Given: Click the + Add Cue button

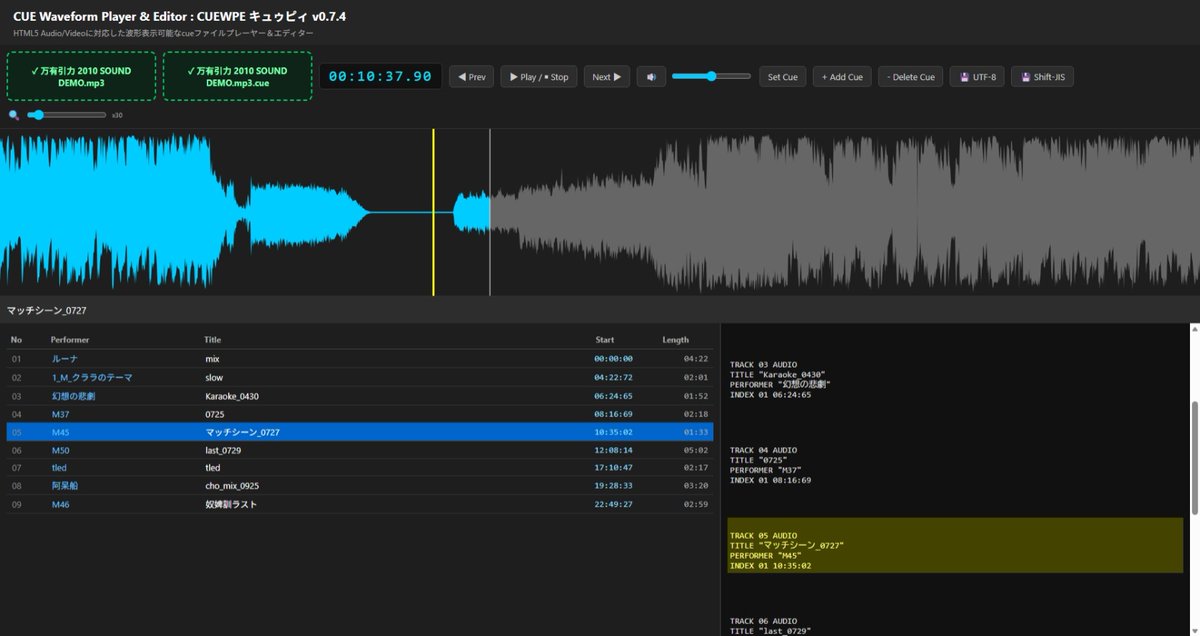Looking at the screenshot, I should click(x=842, y=77).
